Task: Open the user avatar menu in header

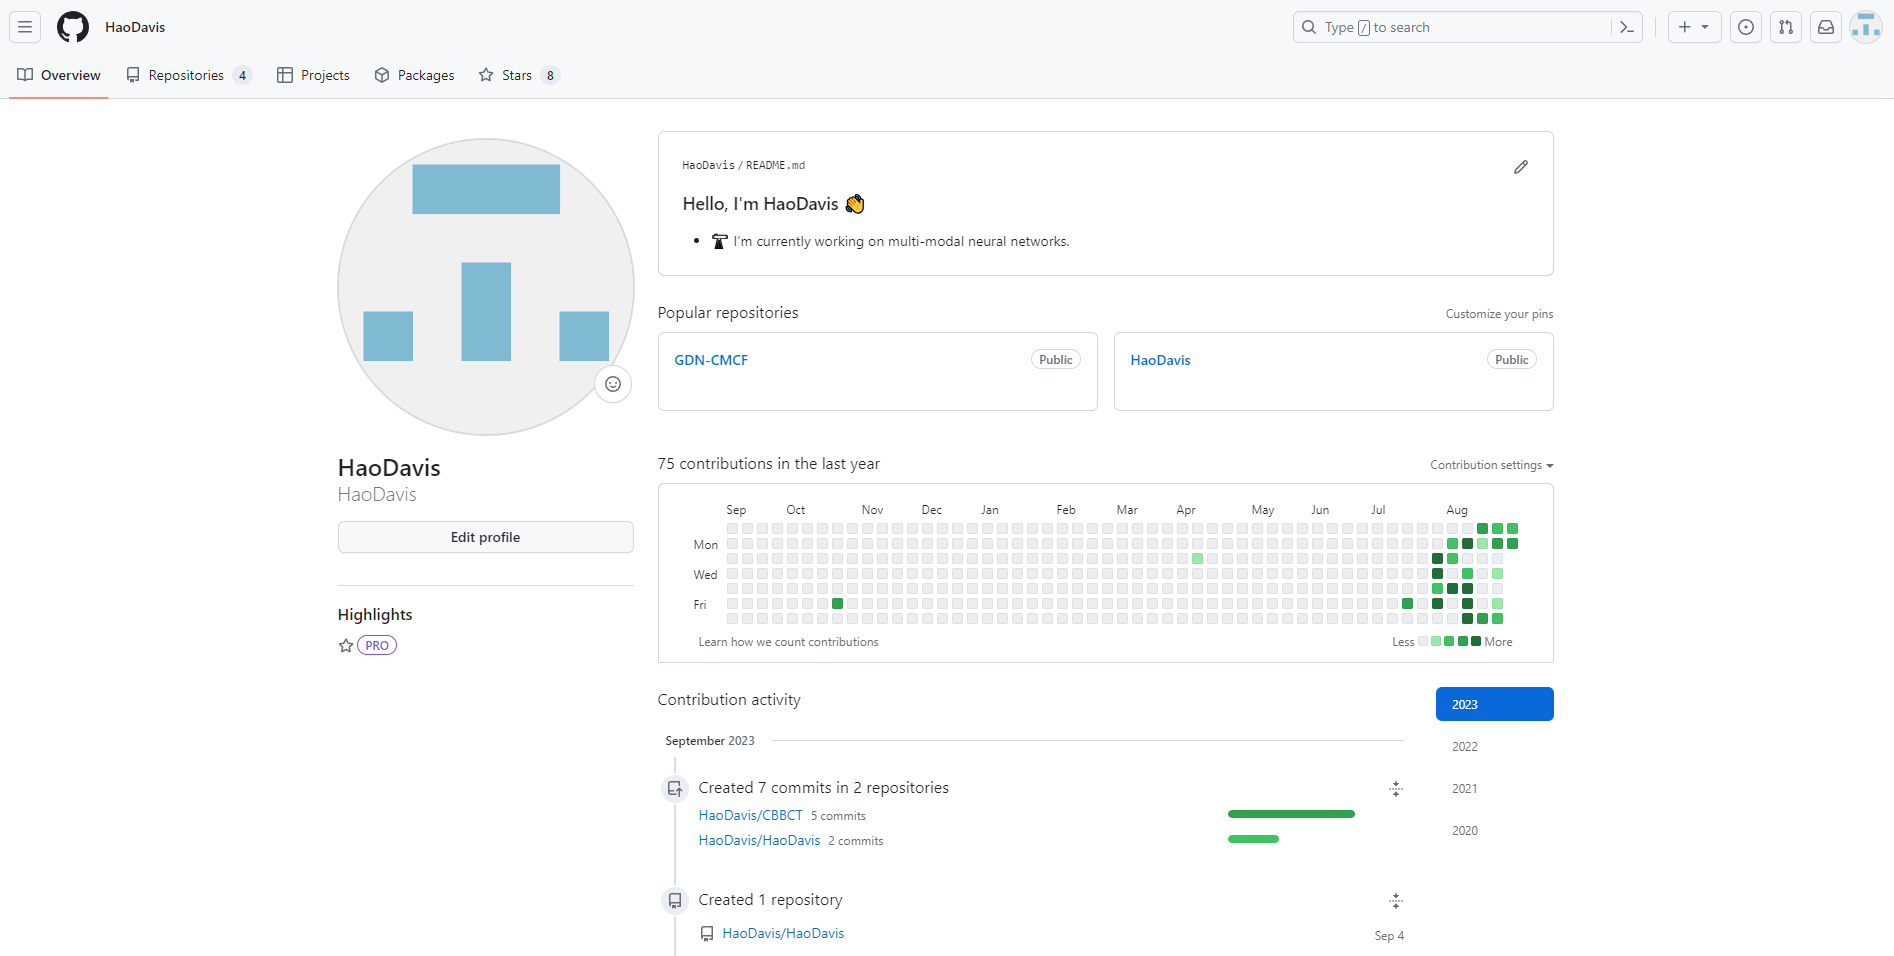Action: [1866, 27]
